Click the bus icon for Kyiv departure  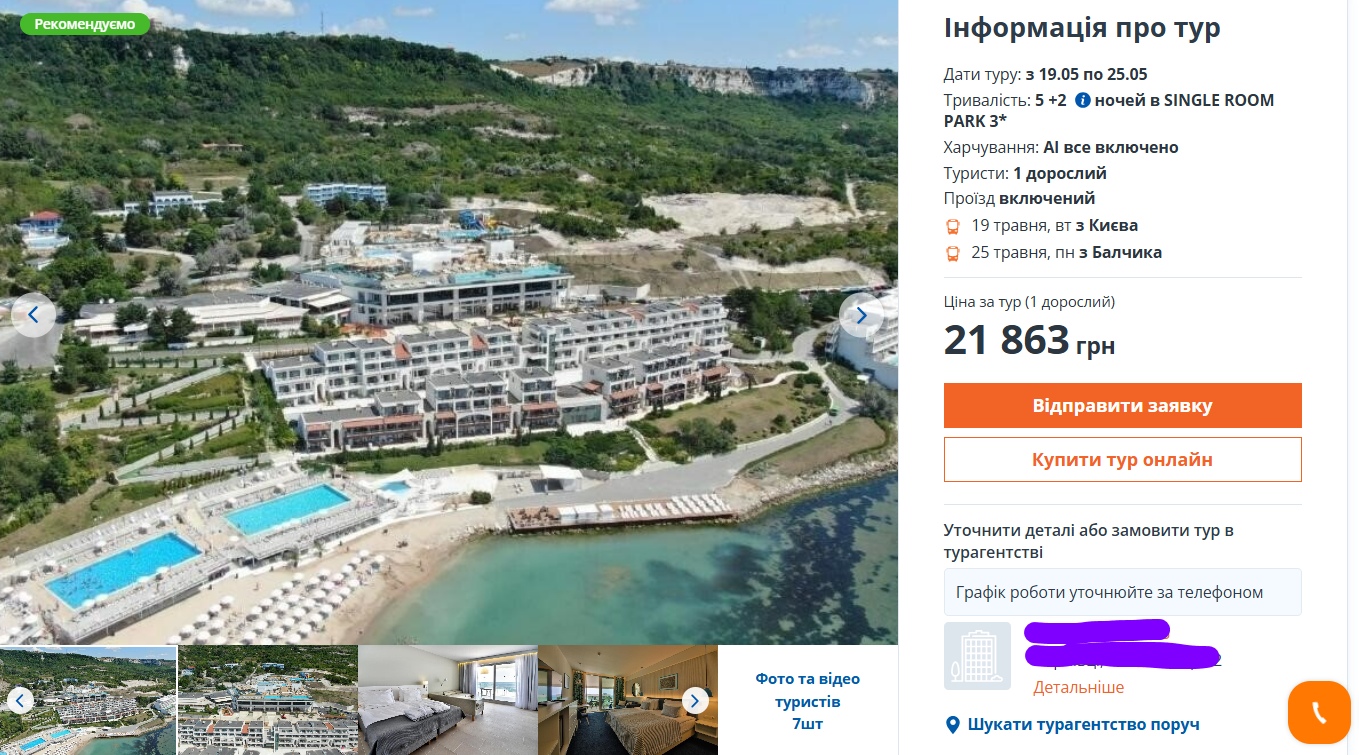tap(953, 226)
